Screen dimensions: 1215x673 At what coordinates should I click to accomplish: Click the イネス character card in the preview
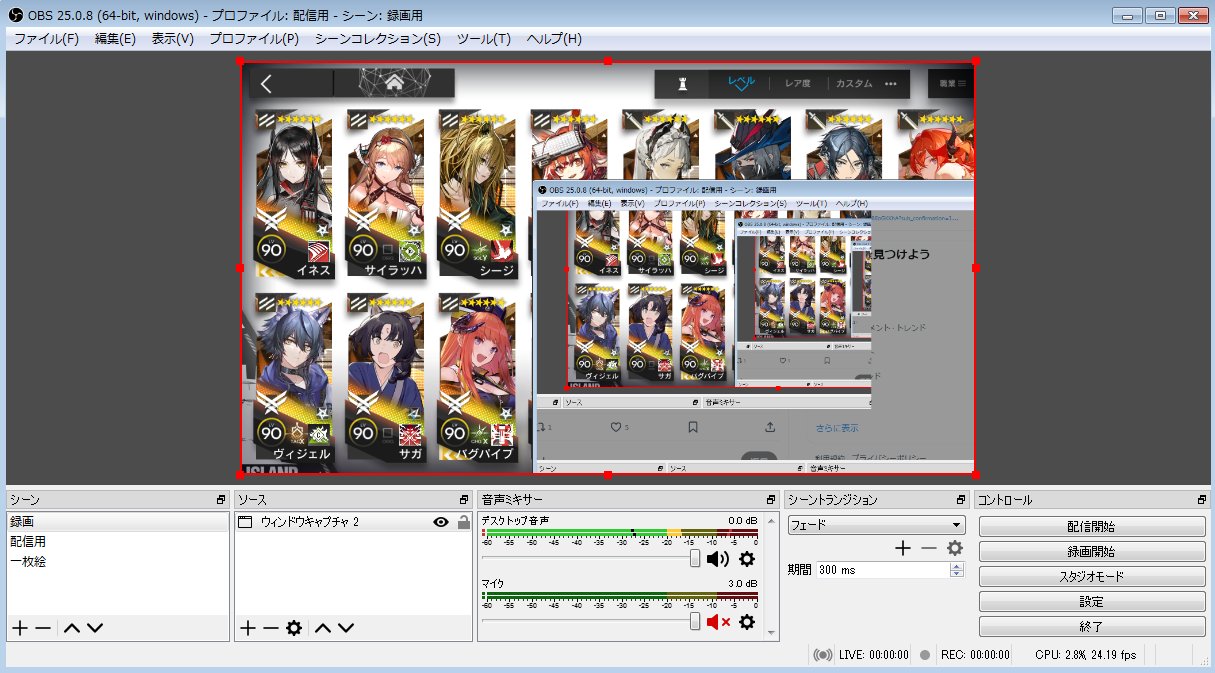(295, 193)
